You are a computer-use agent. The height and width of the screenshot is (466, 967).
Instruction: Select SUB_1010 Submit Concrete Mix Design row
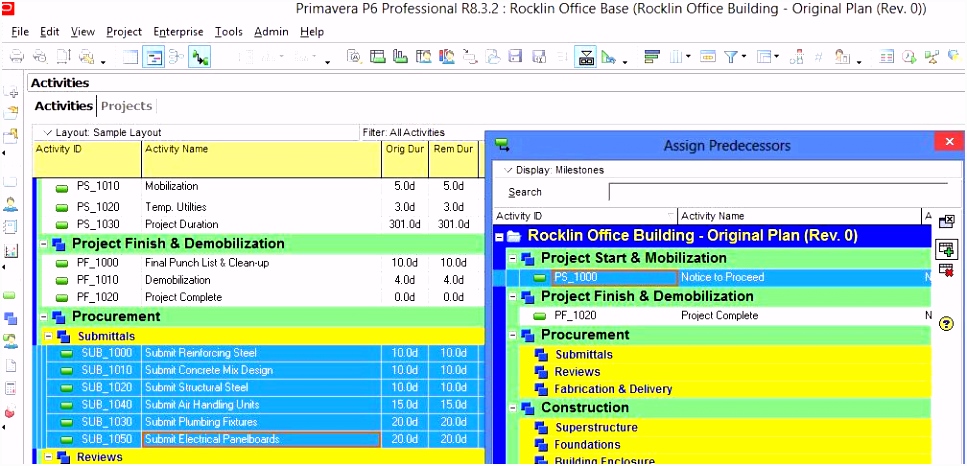258,370
